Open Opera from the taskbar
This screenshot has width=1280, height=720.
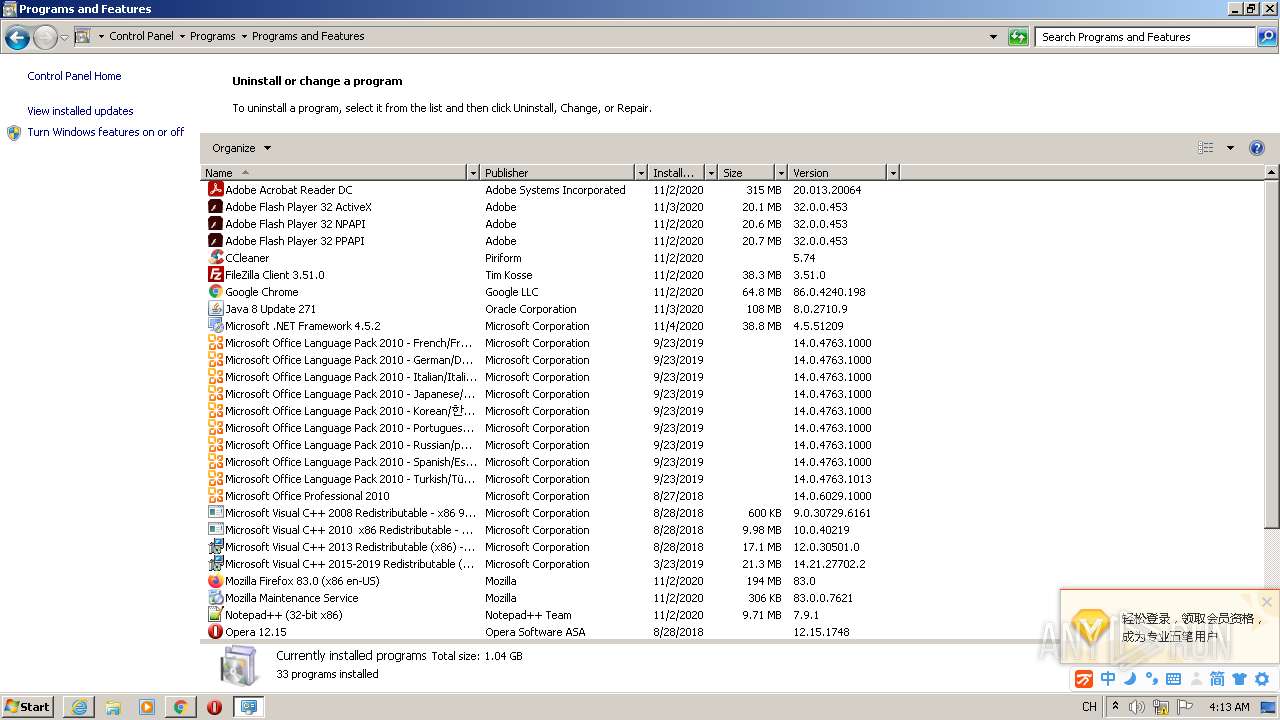pyautogui.click(x=214, y=707)
